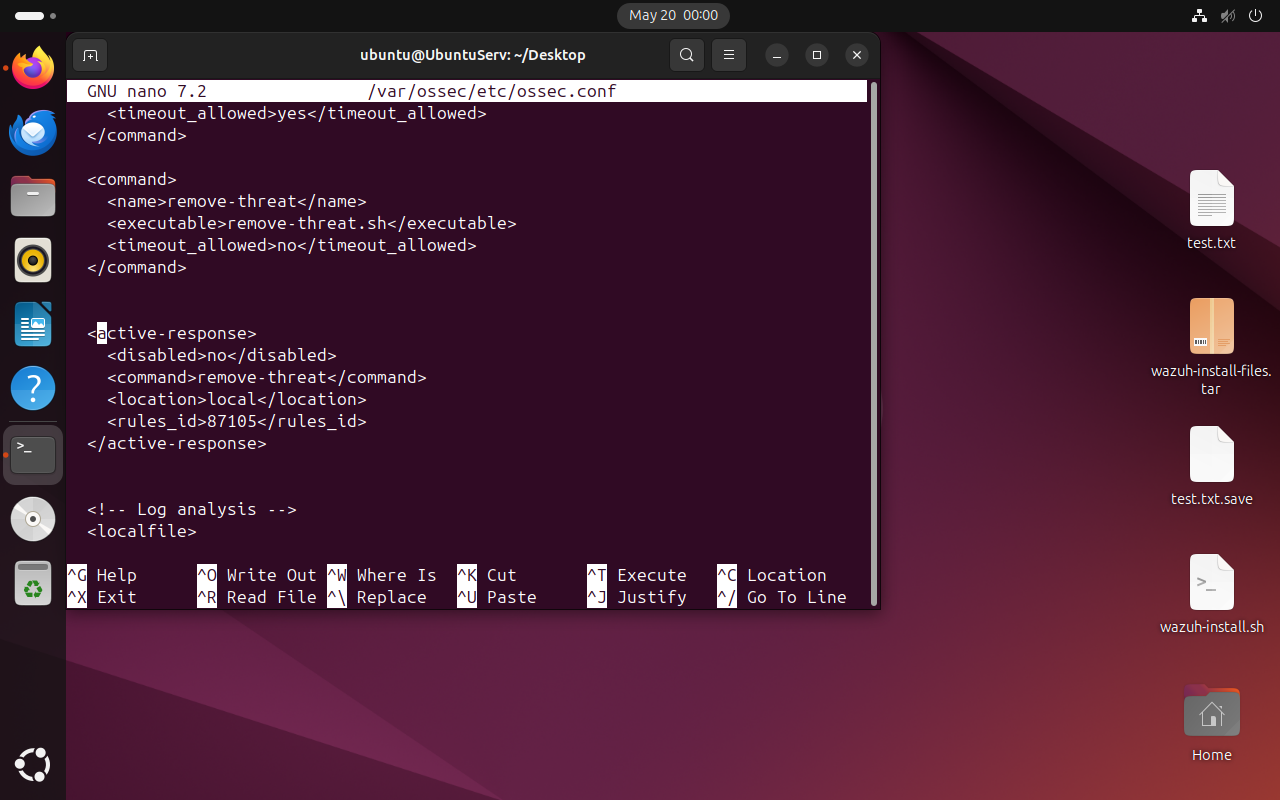Click the opening <active-response> tag line
This screenshot has height=800, width=1280.
click(x=172, y=333)
